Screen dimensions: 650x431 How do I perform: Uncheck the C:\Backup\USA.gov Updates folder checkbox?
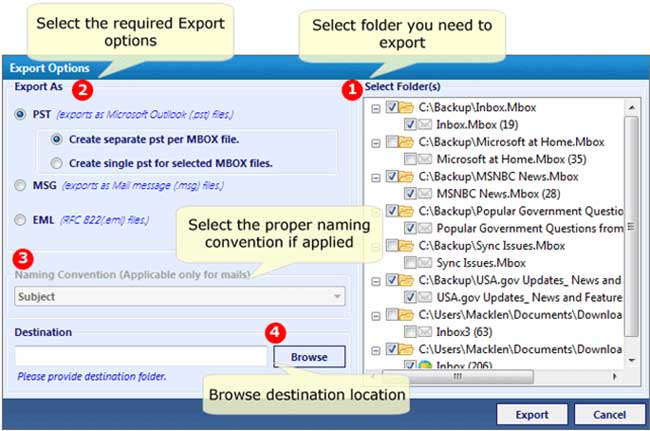(392, 280)
